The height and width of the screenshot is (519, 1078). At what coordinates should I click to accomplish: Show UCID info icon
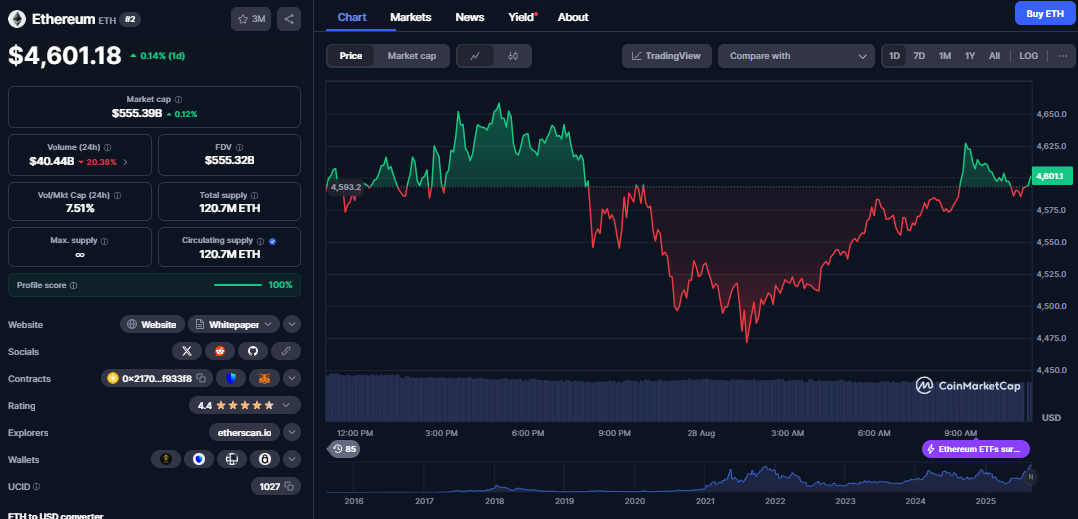36,487
